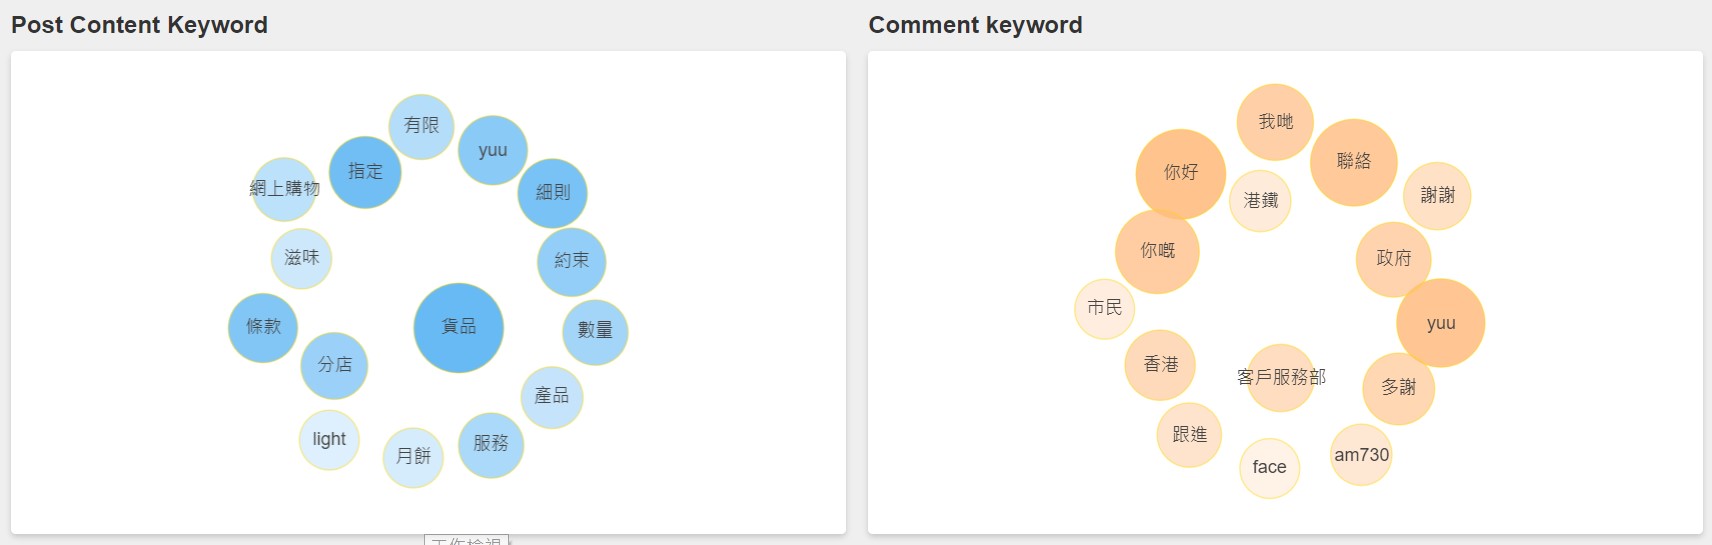Click the 網上購物 bubble
Viewport: 1712px width, 545px height.
[x=285, y=189]
